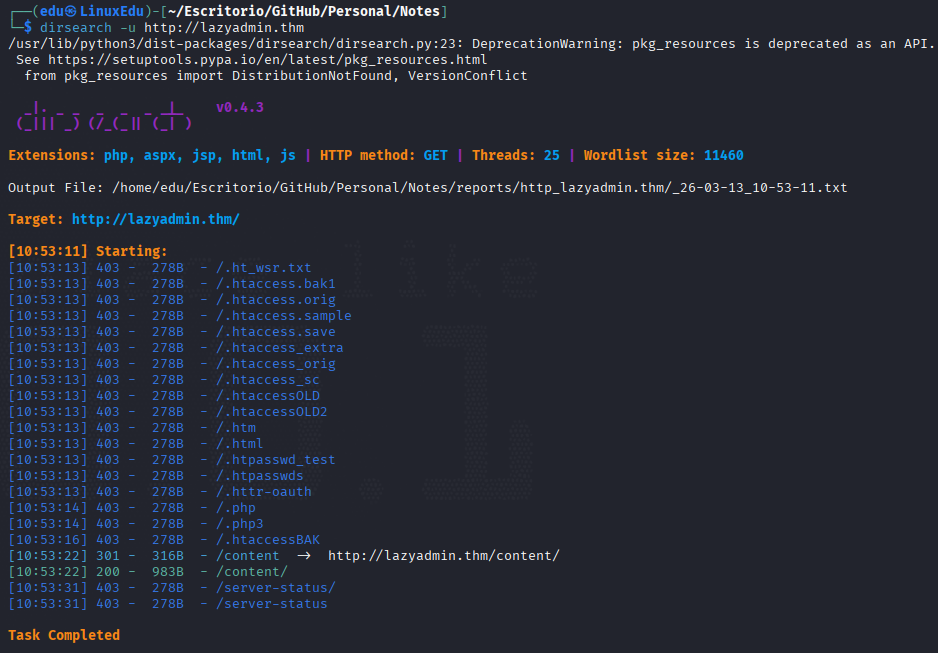Click the dirsearch ASCII logo
This screenshot has height=653, width=938.
click(104, 116)
